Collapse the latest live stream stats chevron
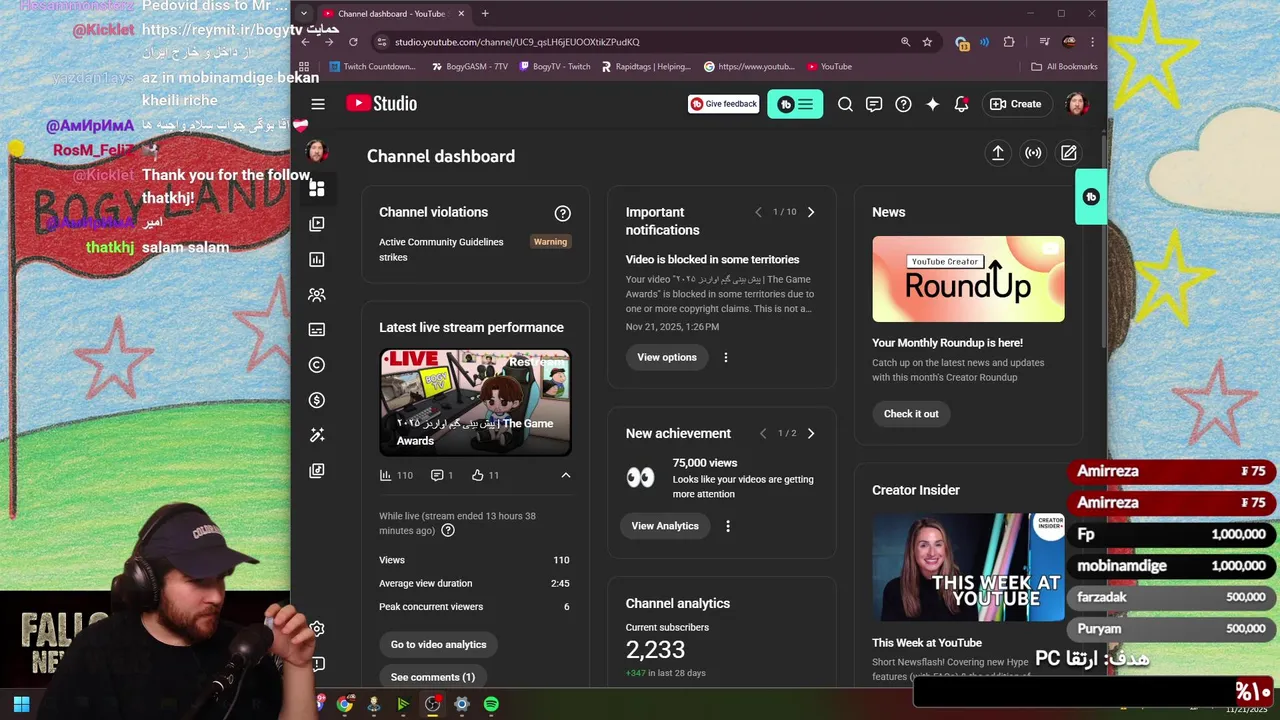This screenshot has width=1280, height=720. coord(566,475)
